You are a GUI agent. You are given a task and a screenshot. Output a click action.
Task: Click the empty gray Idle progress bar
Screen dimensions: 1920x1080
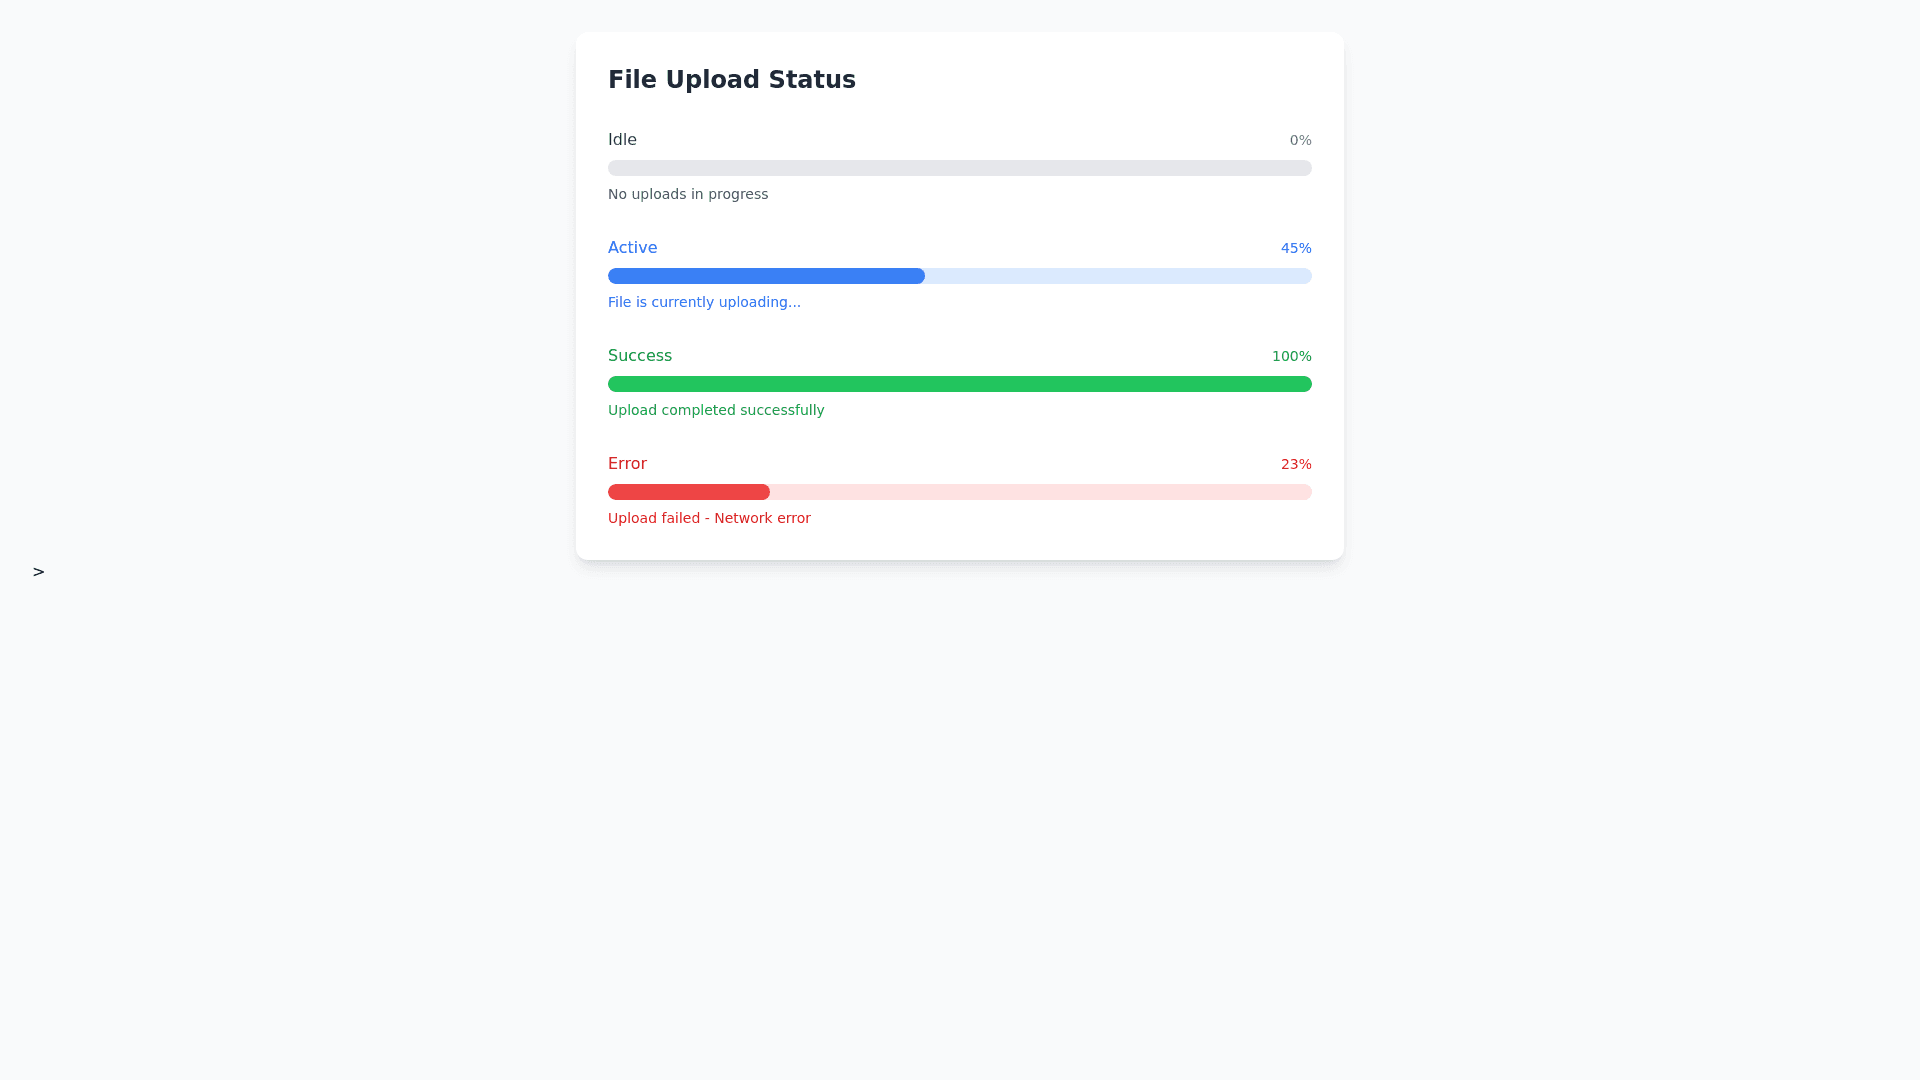coord(960,168)
